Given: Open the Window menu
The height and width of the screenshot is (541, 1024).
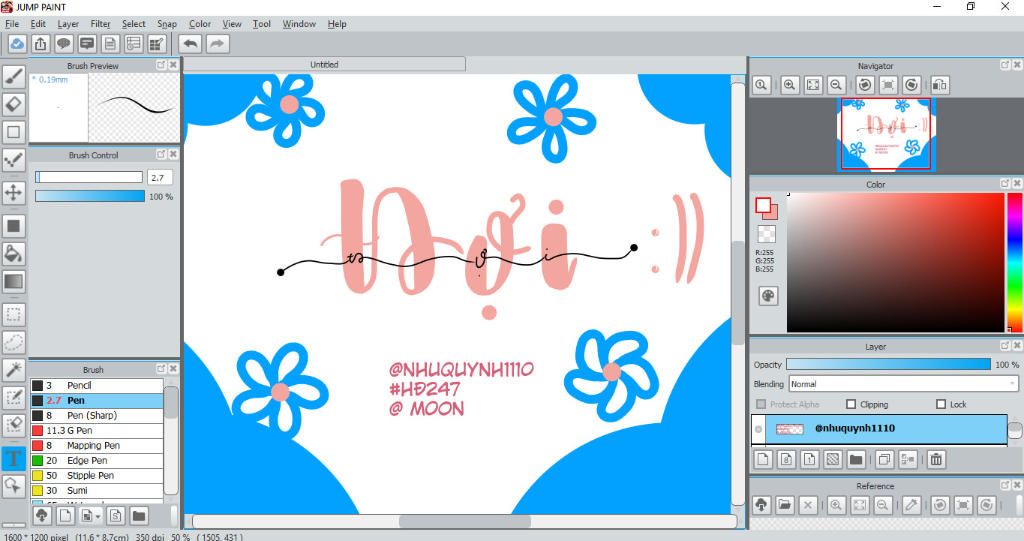Looking at the screenshot, I should click(x=299, y=24).
